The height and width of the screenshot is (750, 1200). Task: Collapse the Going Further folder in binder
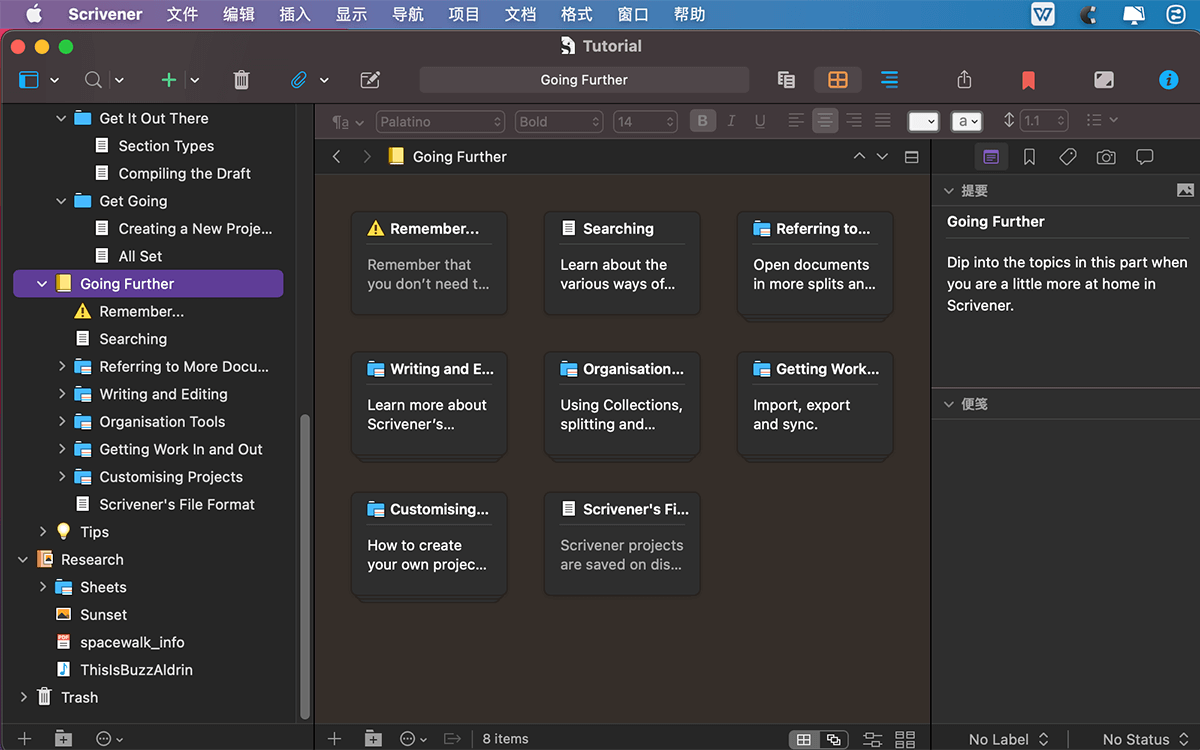coord(42,284)
